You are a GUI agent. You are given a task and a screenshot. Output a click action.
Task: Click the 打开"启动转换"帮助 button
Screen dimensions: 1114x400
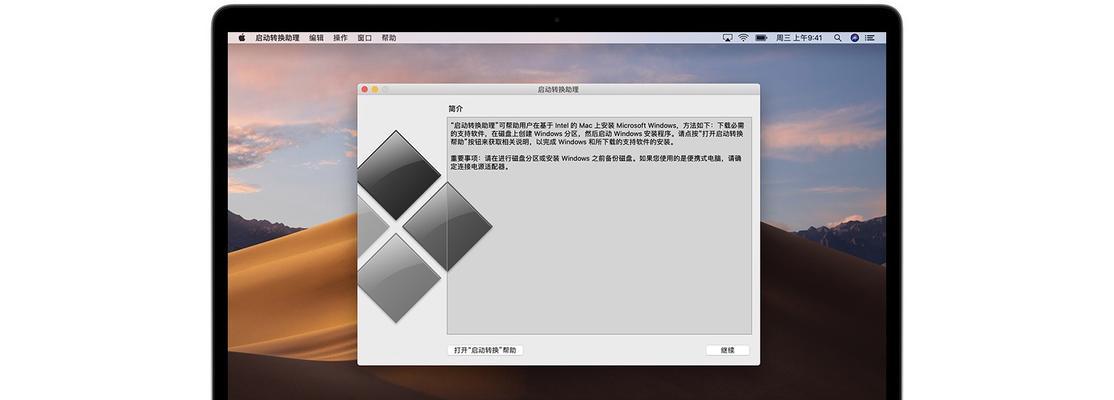pos(485,350)
